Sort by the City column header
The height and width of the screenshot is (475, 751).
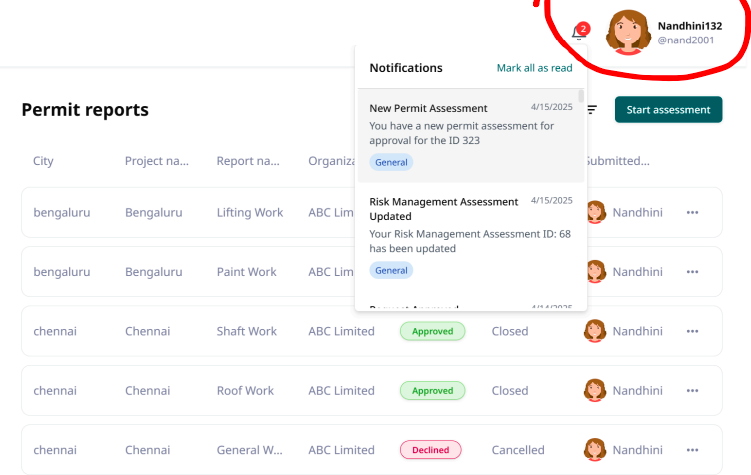43,161
